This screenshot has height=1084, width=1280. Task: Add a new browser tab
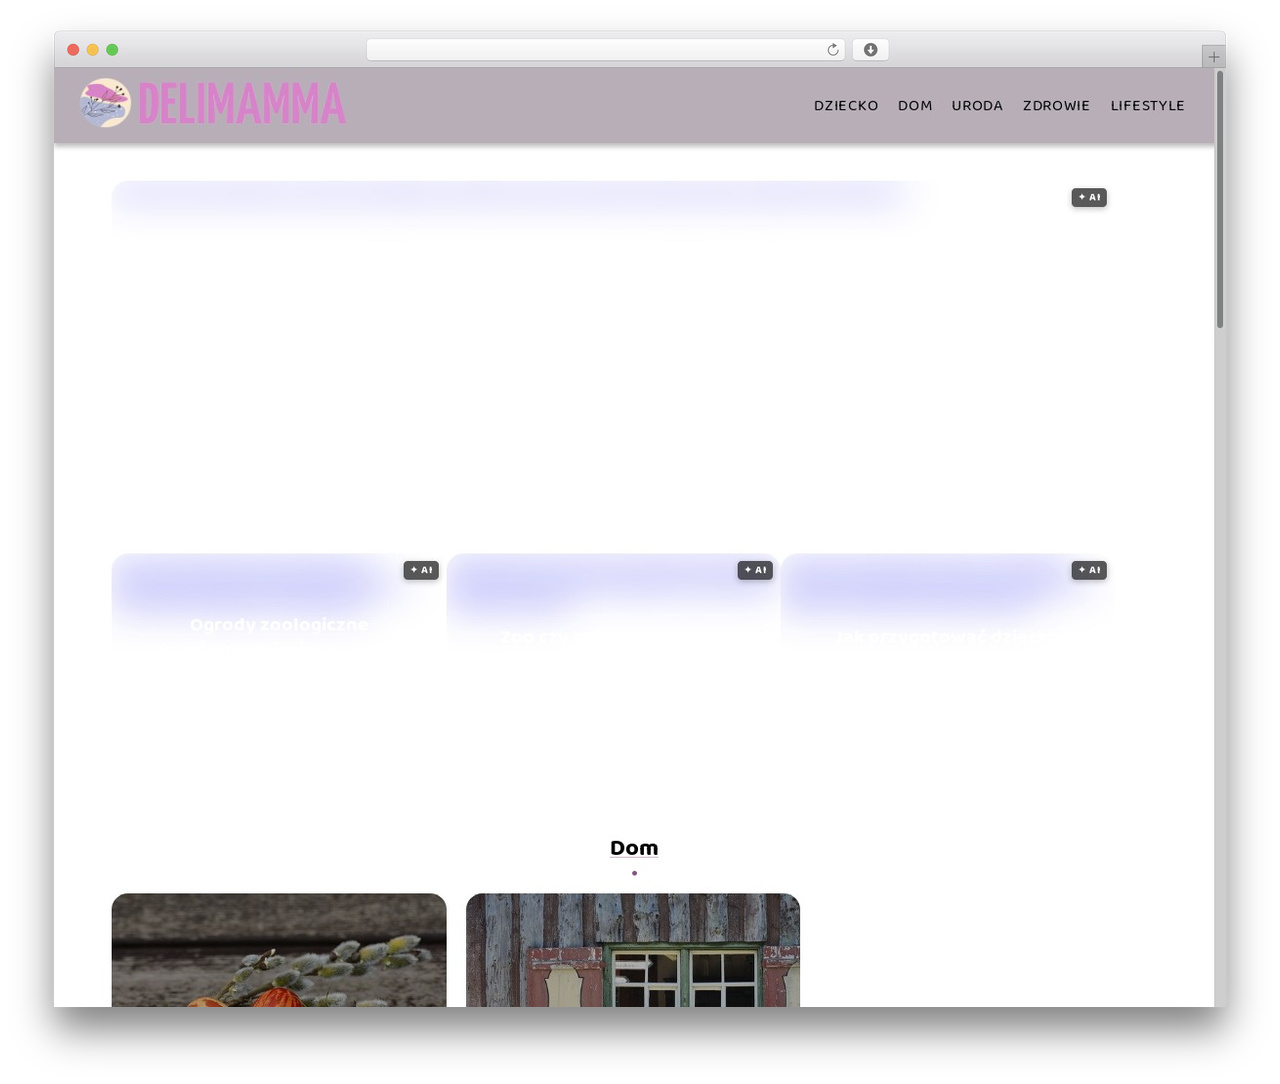click(x=1213, y=57)
